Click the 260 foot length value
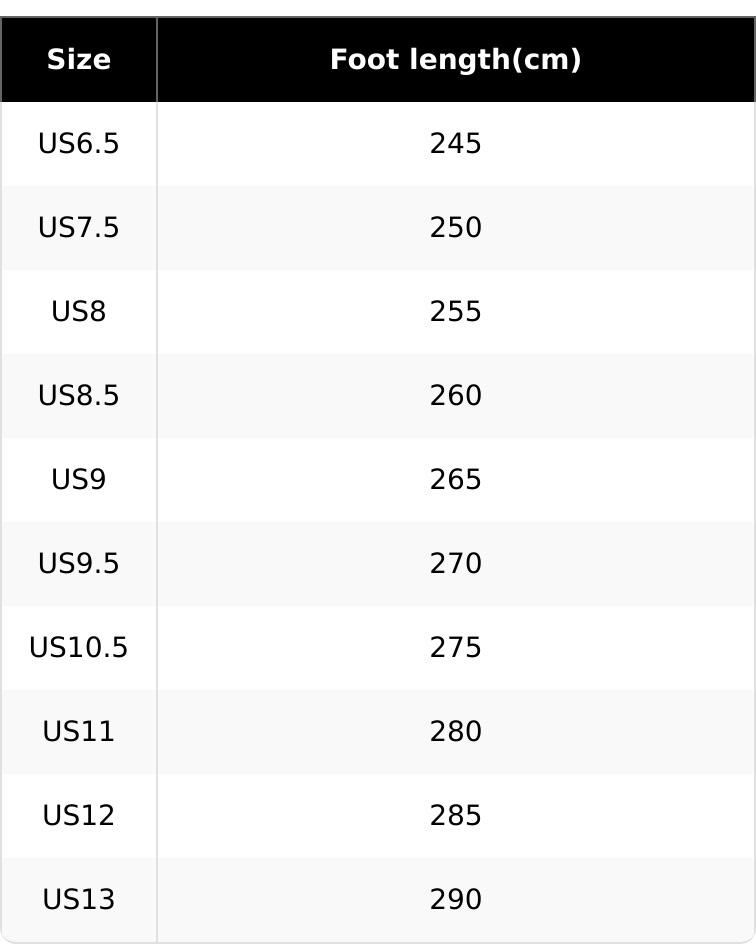Viewport: 756px width, 944px height. [455, 396]
